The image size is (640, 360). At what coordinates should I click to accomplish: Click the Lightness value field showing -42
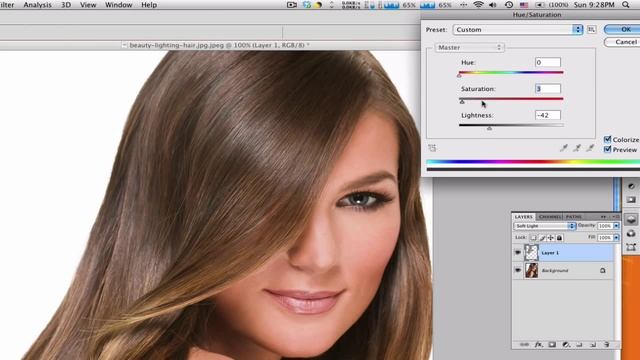click(548, 115)
